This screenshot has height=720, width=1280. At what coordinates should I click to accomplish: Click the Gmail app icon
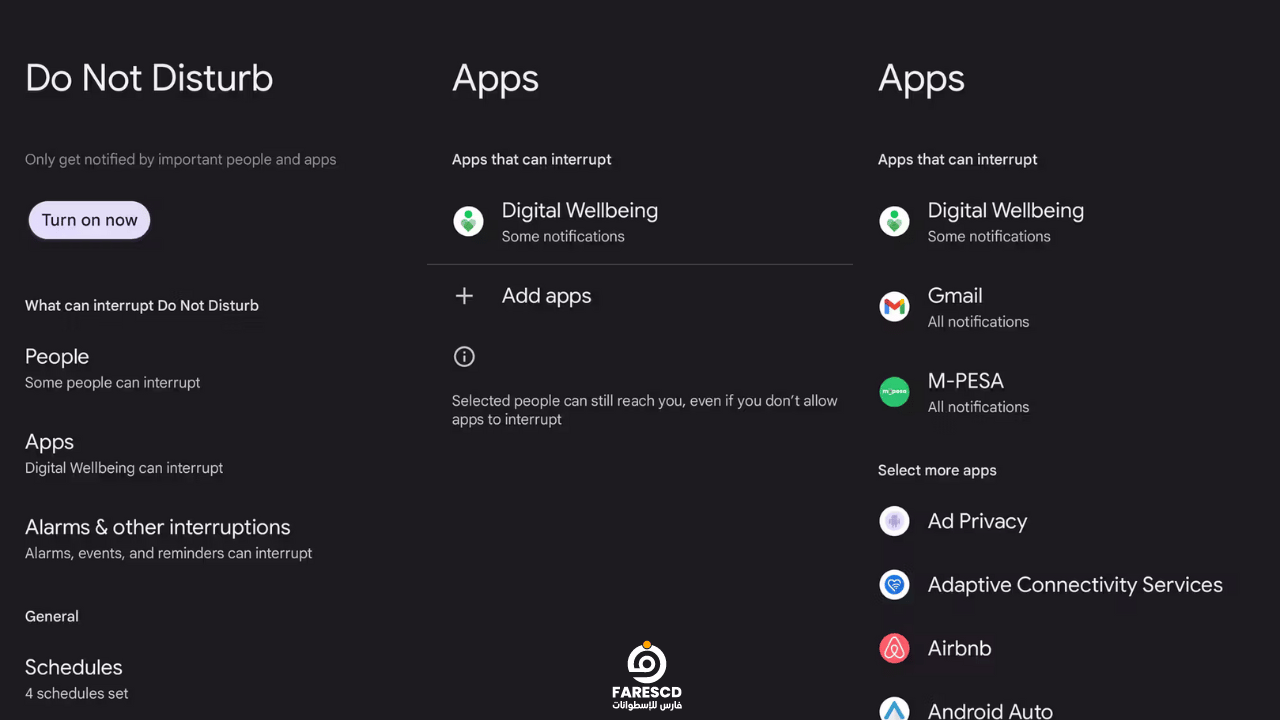tap(894, 307)
